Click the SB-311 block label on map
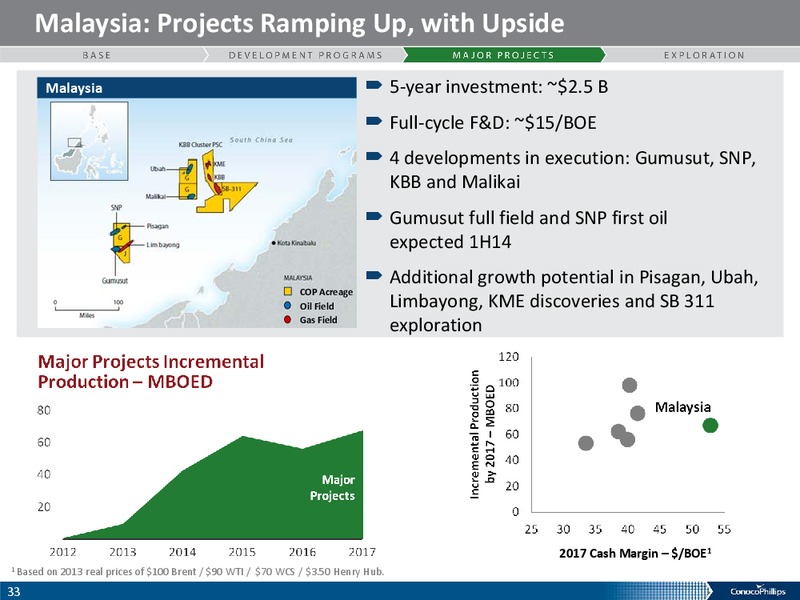Screen dimensions: 800x600 point(232,189)
